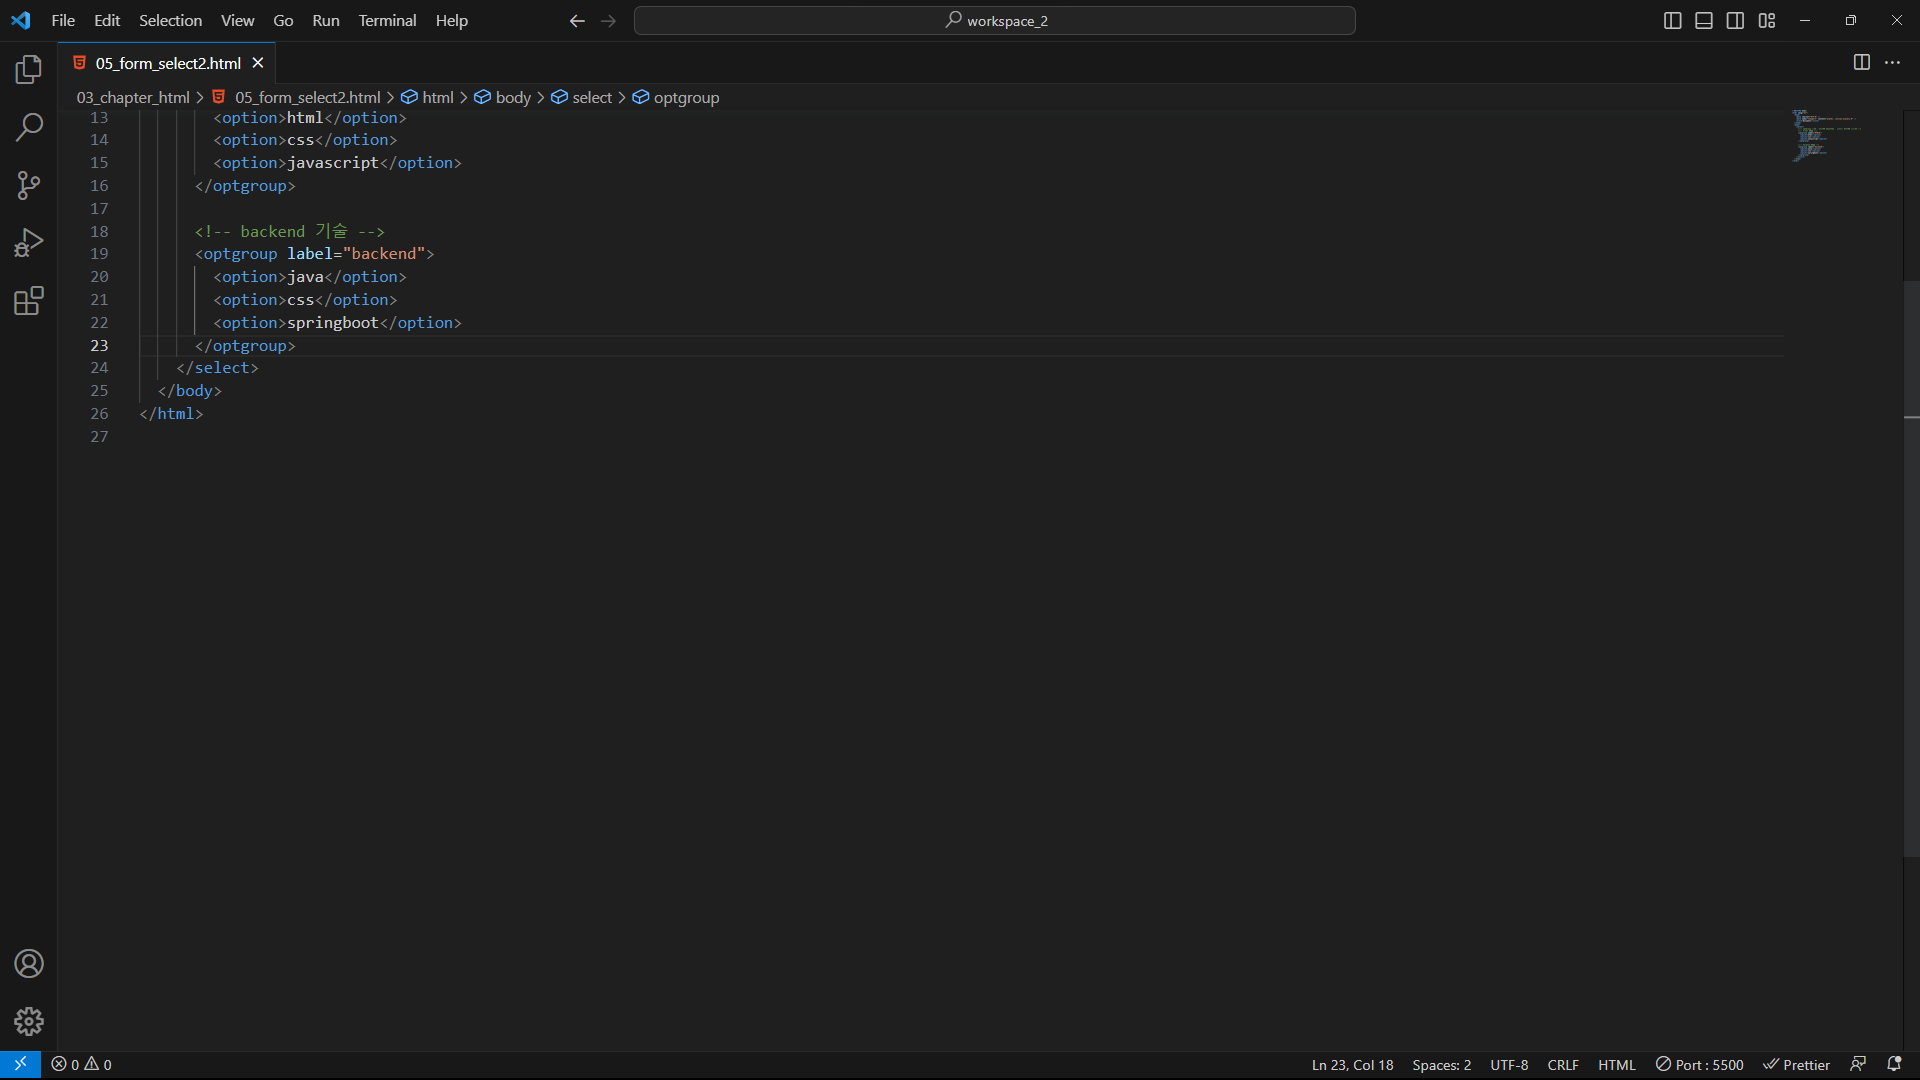This screenshot has height=1080, width=1920.
Task: Select the 05_form_select2.html editor tab
Action: (x=167, y=63)
